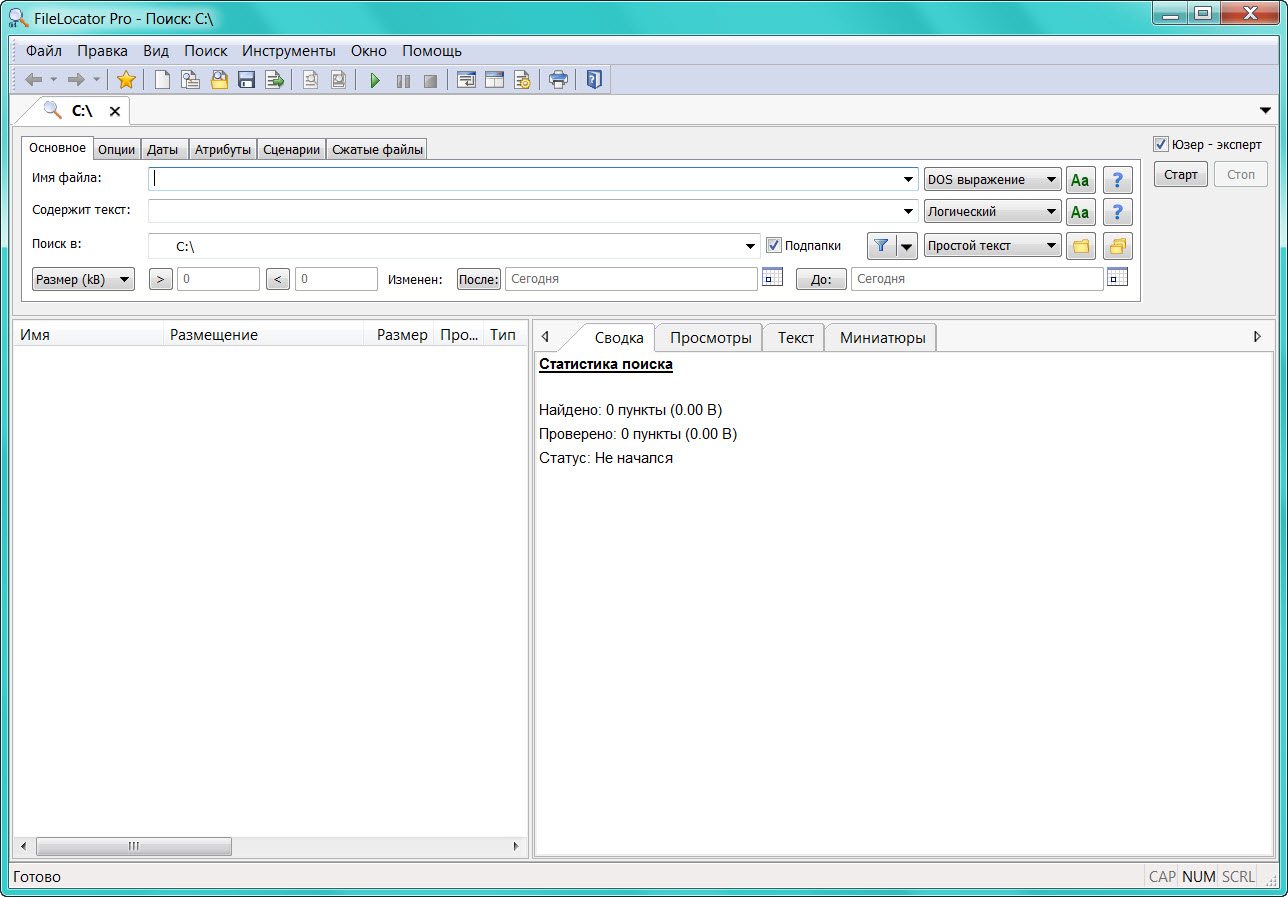
Task: Open the DOS выражение dropdown
Action: (x=992, y=180)
